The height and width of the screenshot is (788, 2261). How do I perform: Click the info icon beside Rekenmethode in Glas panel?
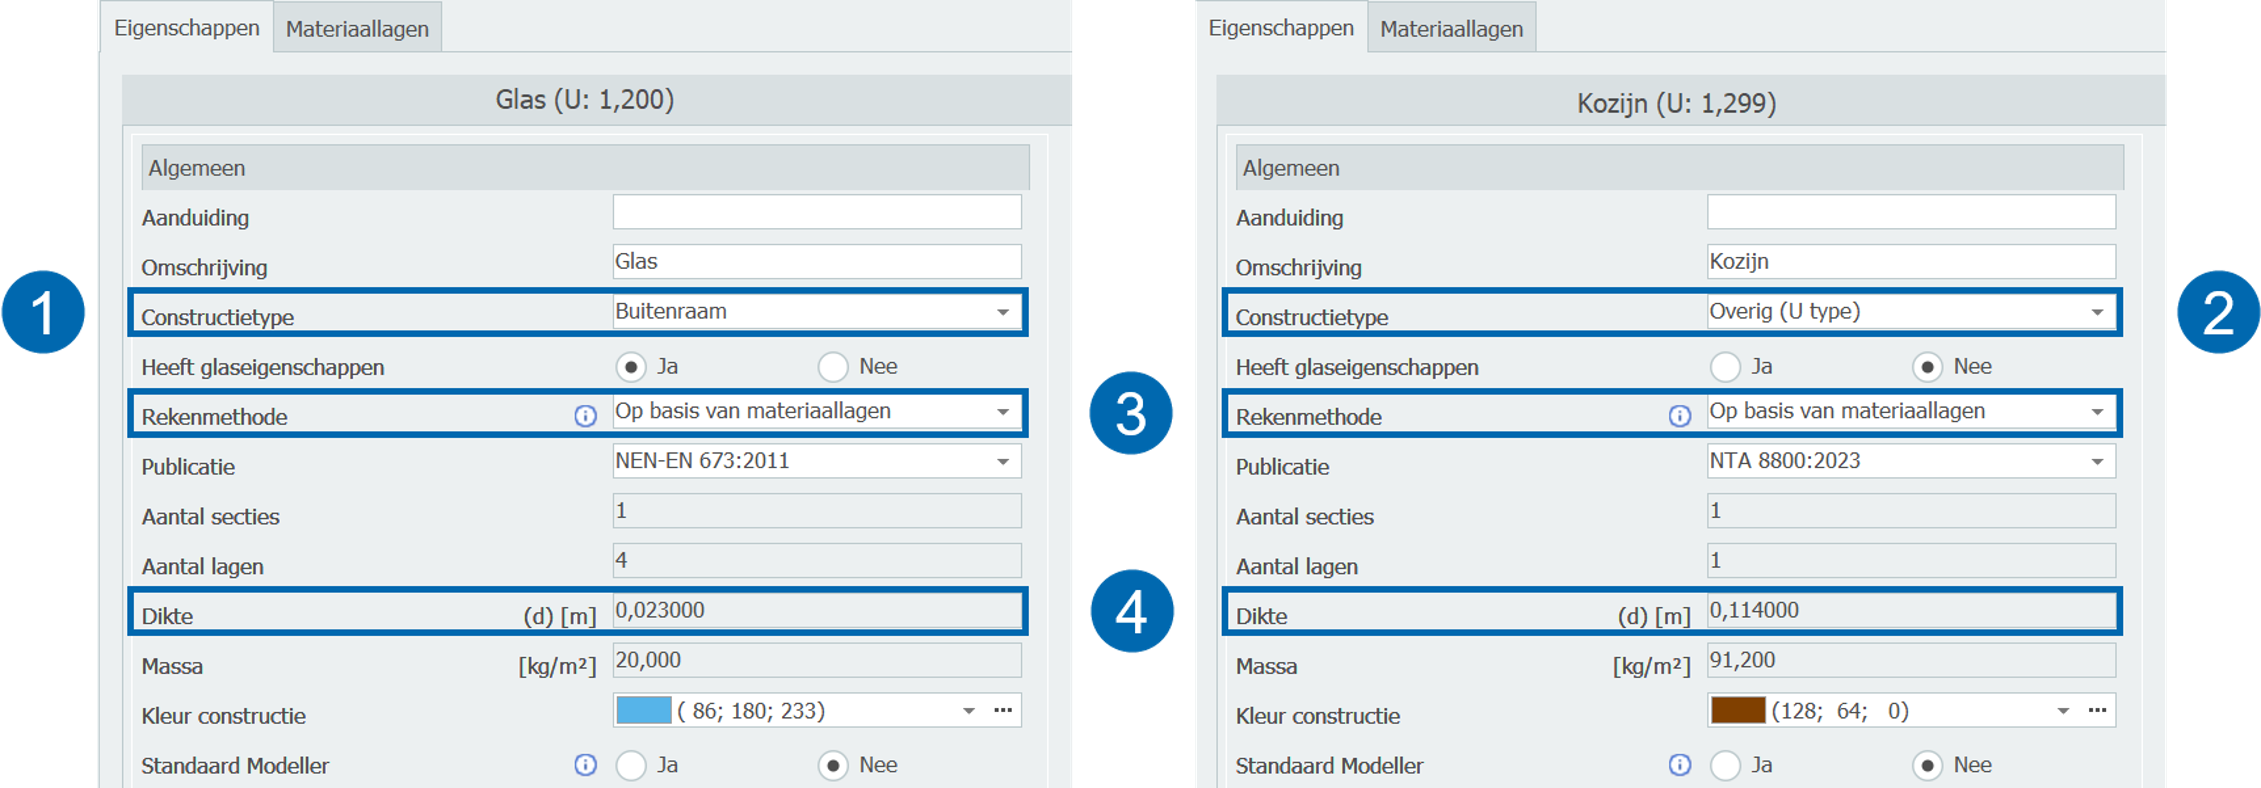pyautogui.click(x=585, y=416)
